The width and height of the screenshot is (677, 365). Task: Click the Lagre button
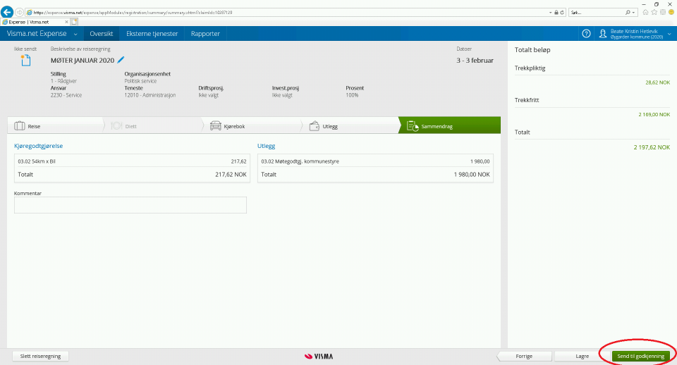pyautogui.click(x=582, y=356)
